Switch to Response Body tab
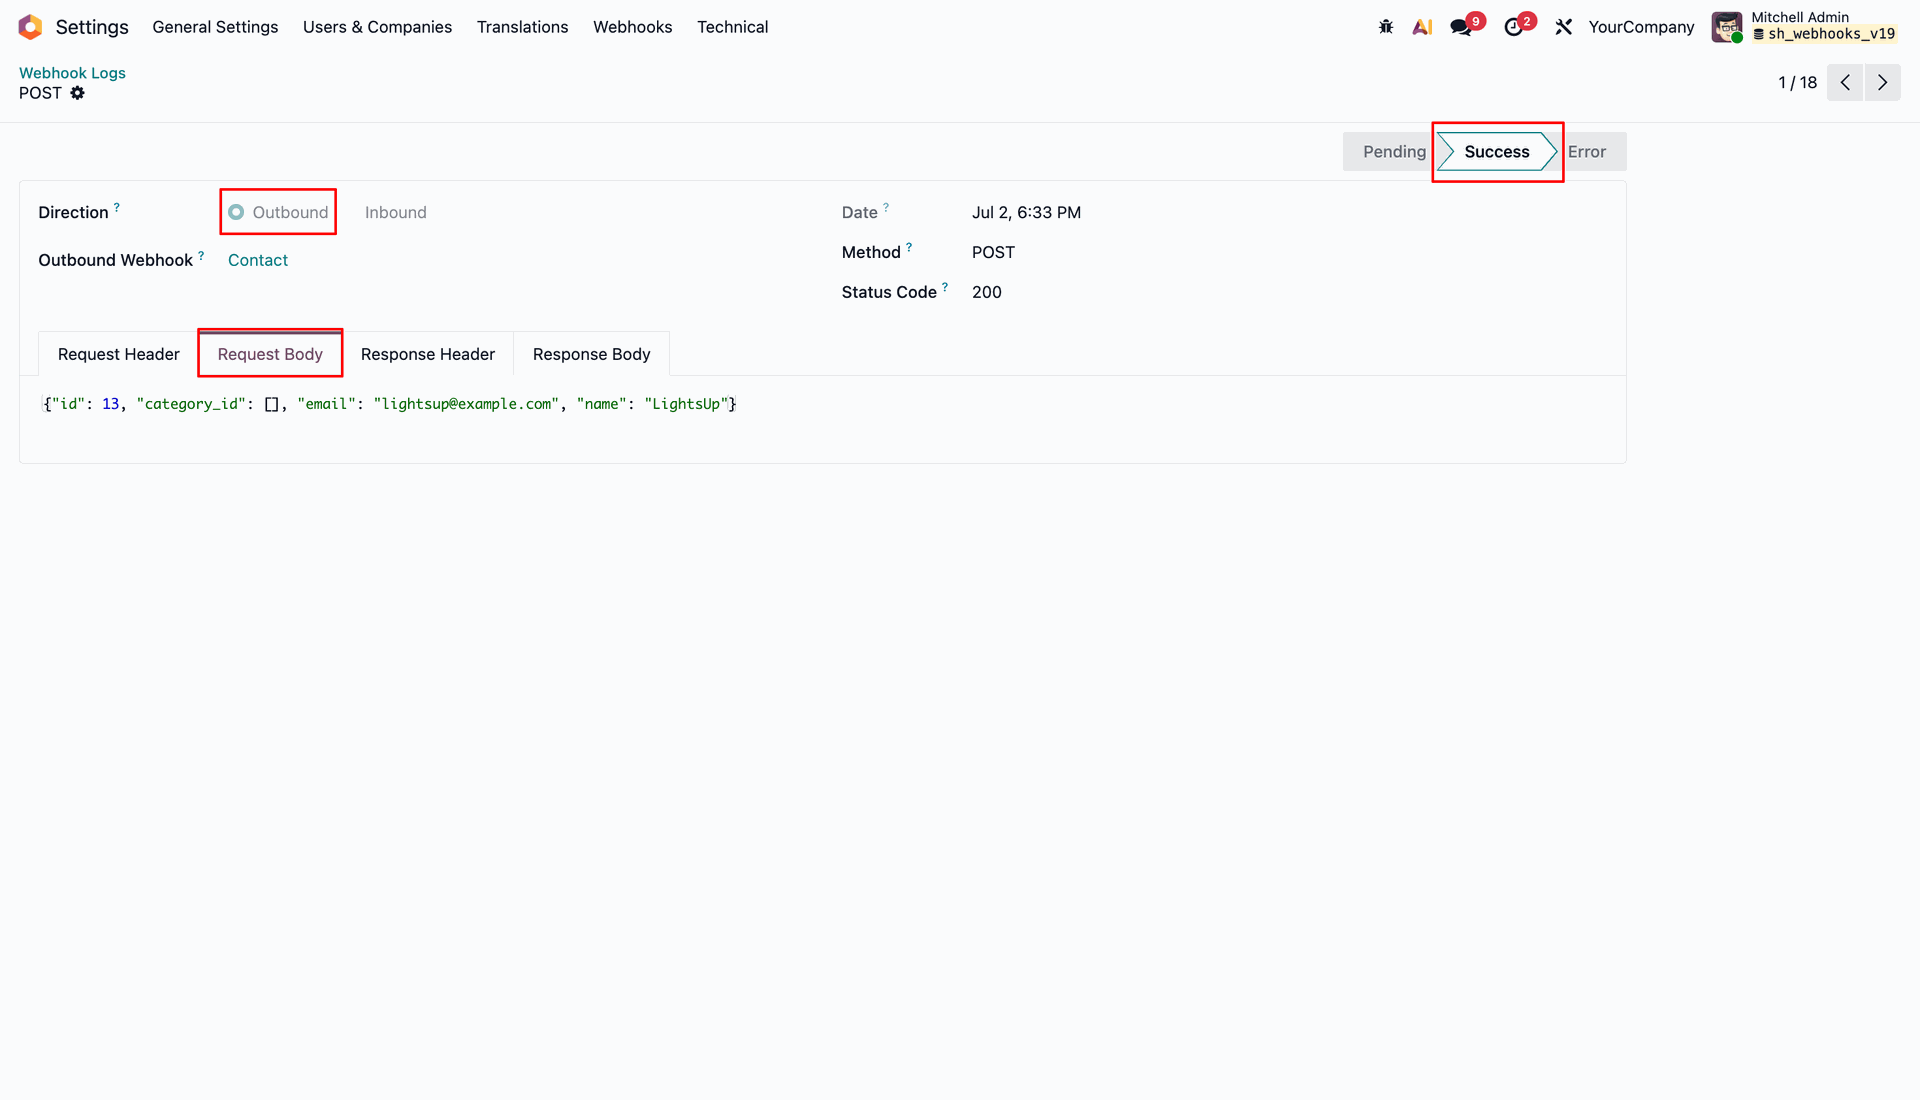 click(x=591, y=354)
